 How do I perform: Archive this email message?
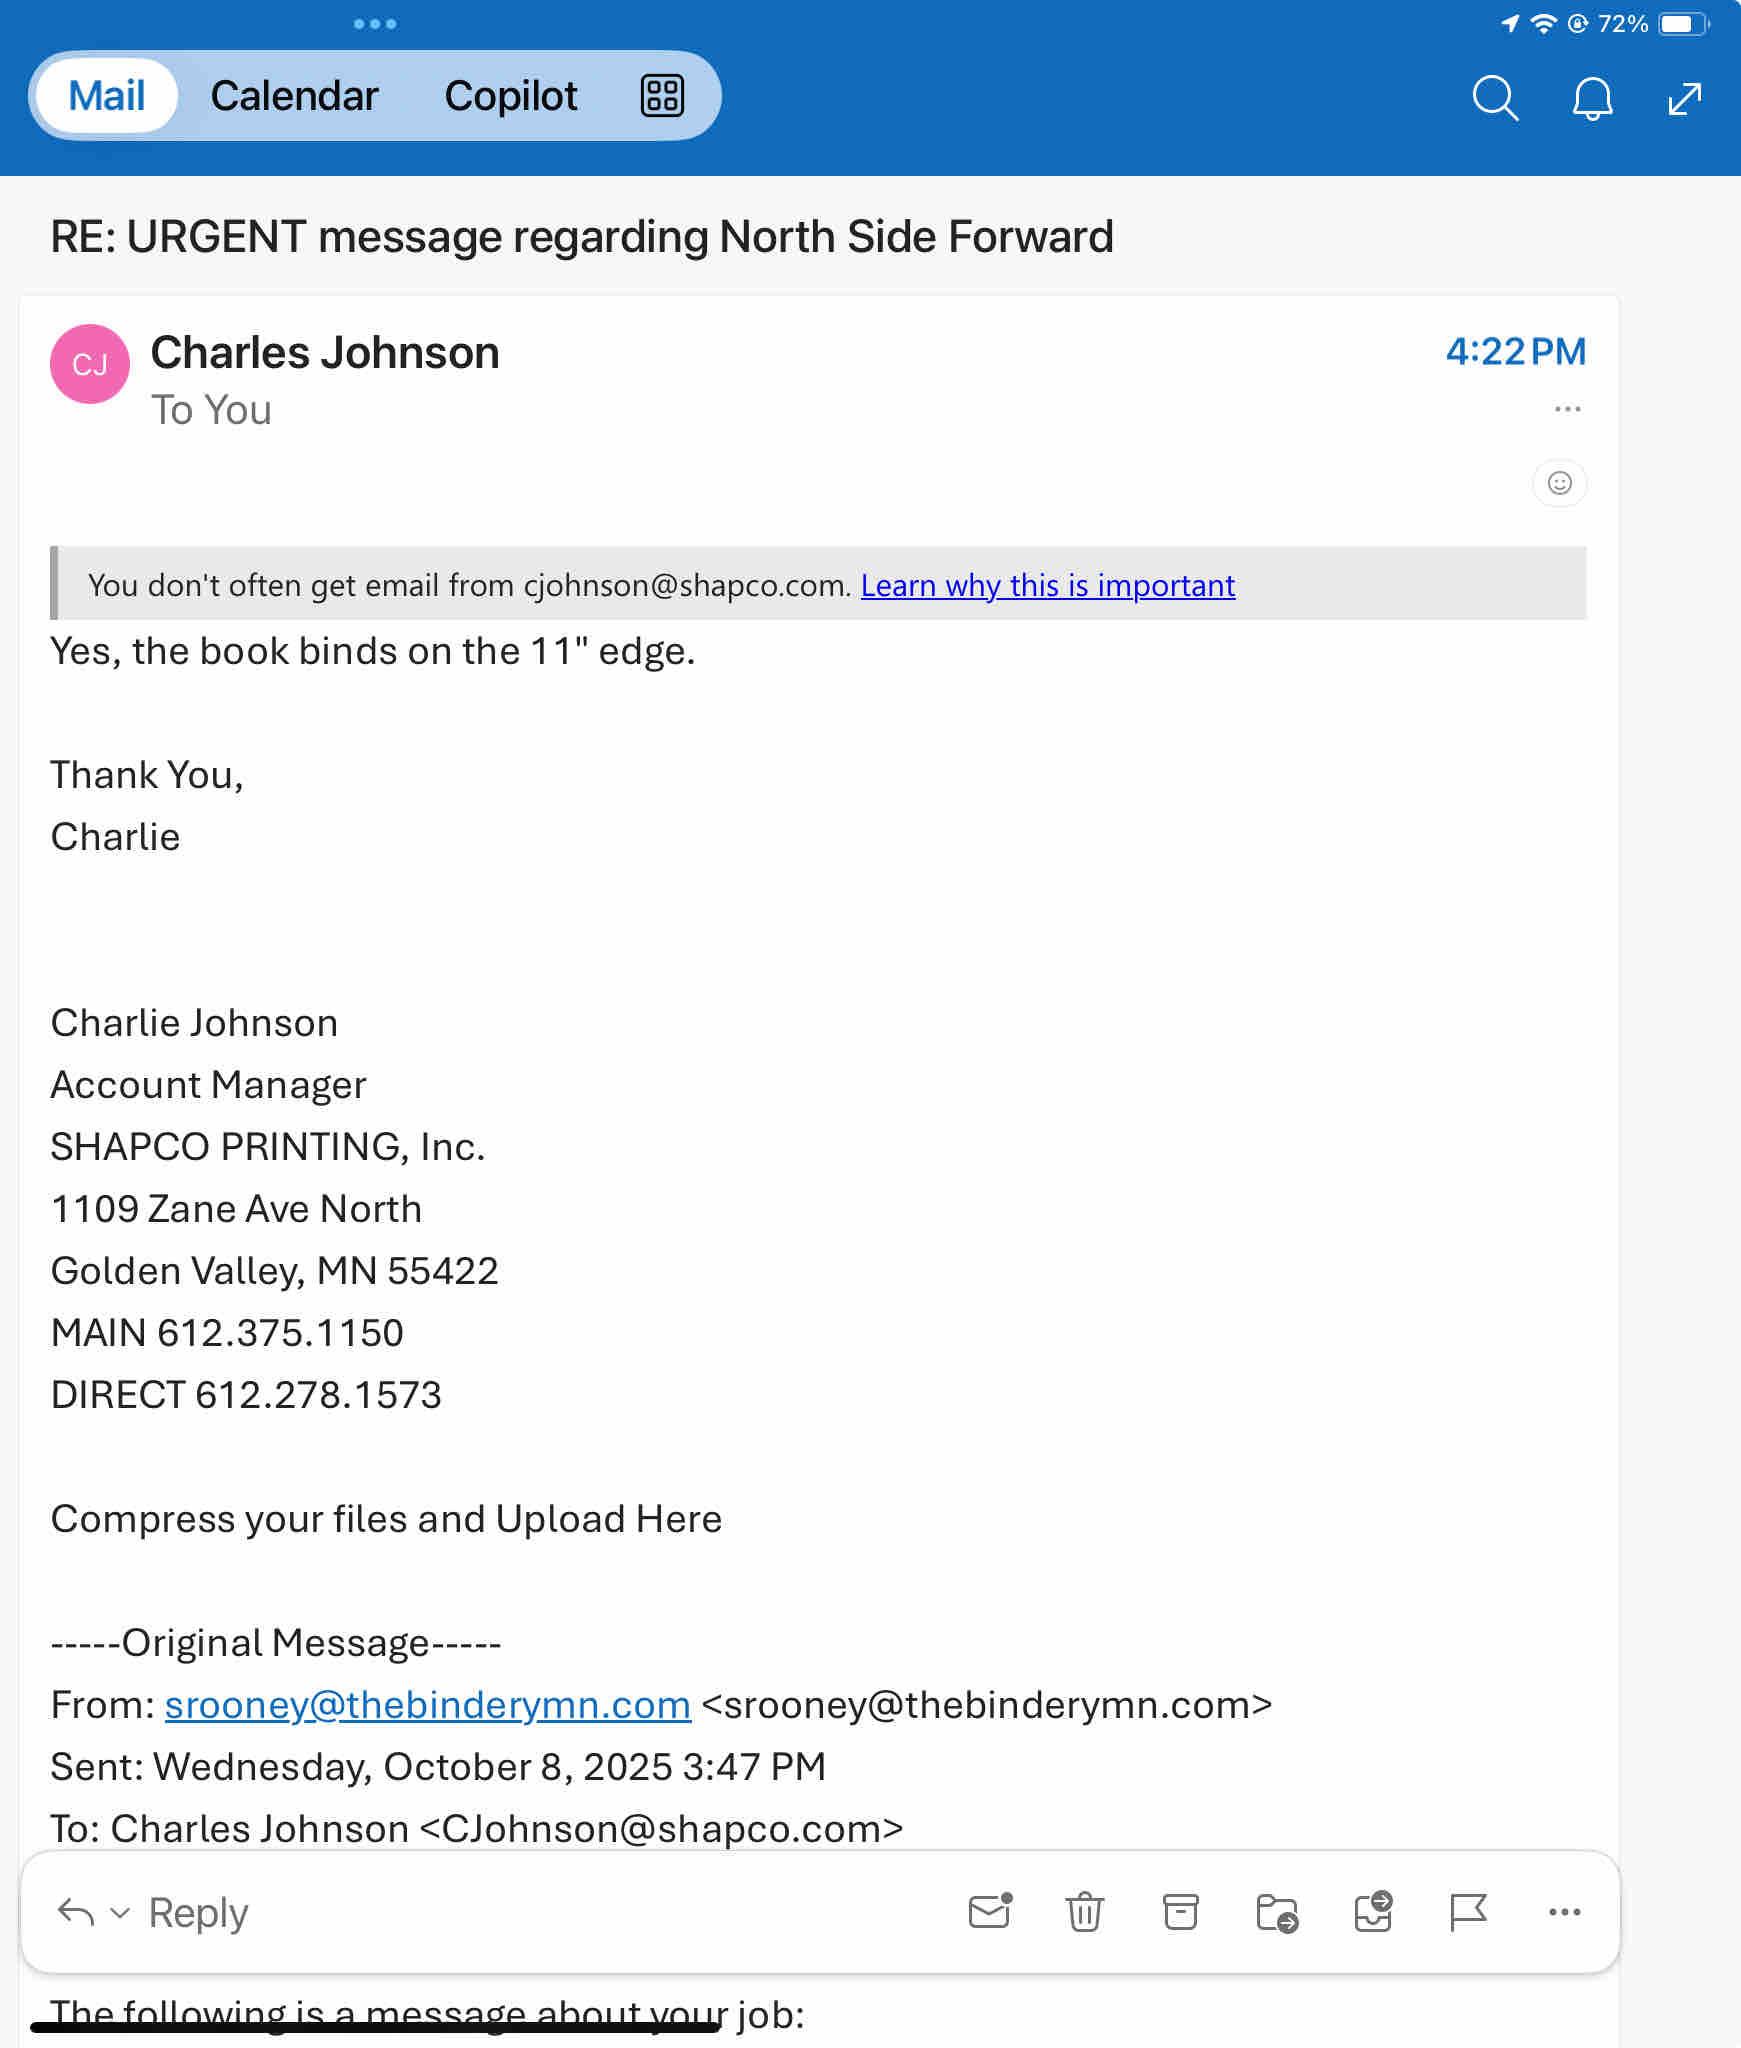pos(1180,1911)
